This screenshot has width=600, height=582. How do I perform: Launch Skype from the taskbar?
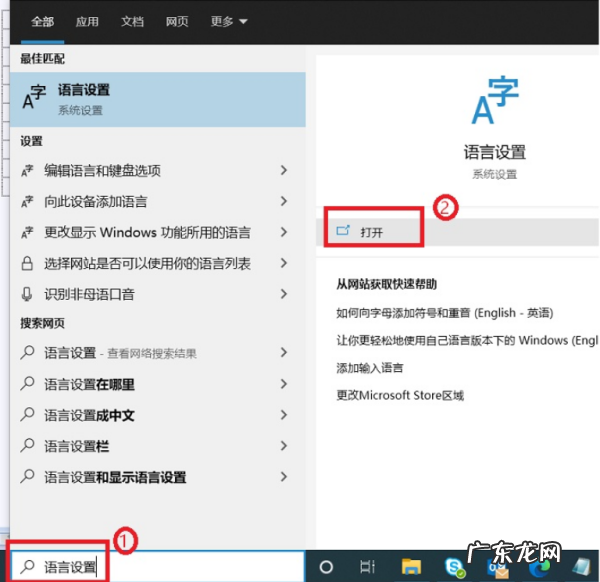(452, 566)
